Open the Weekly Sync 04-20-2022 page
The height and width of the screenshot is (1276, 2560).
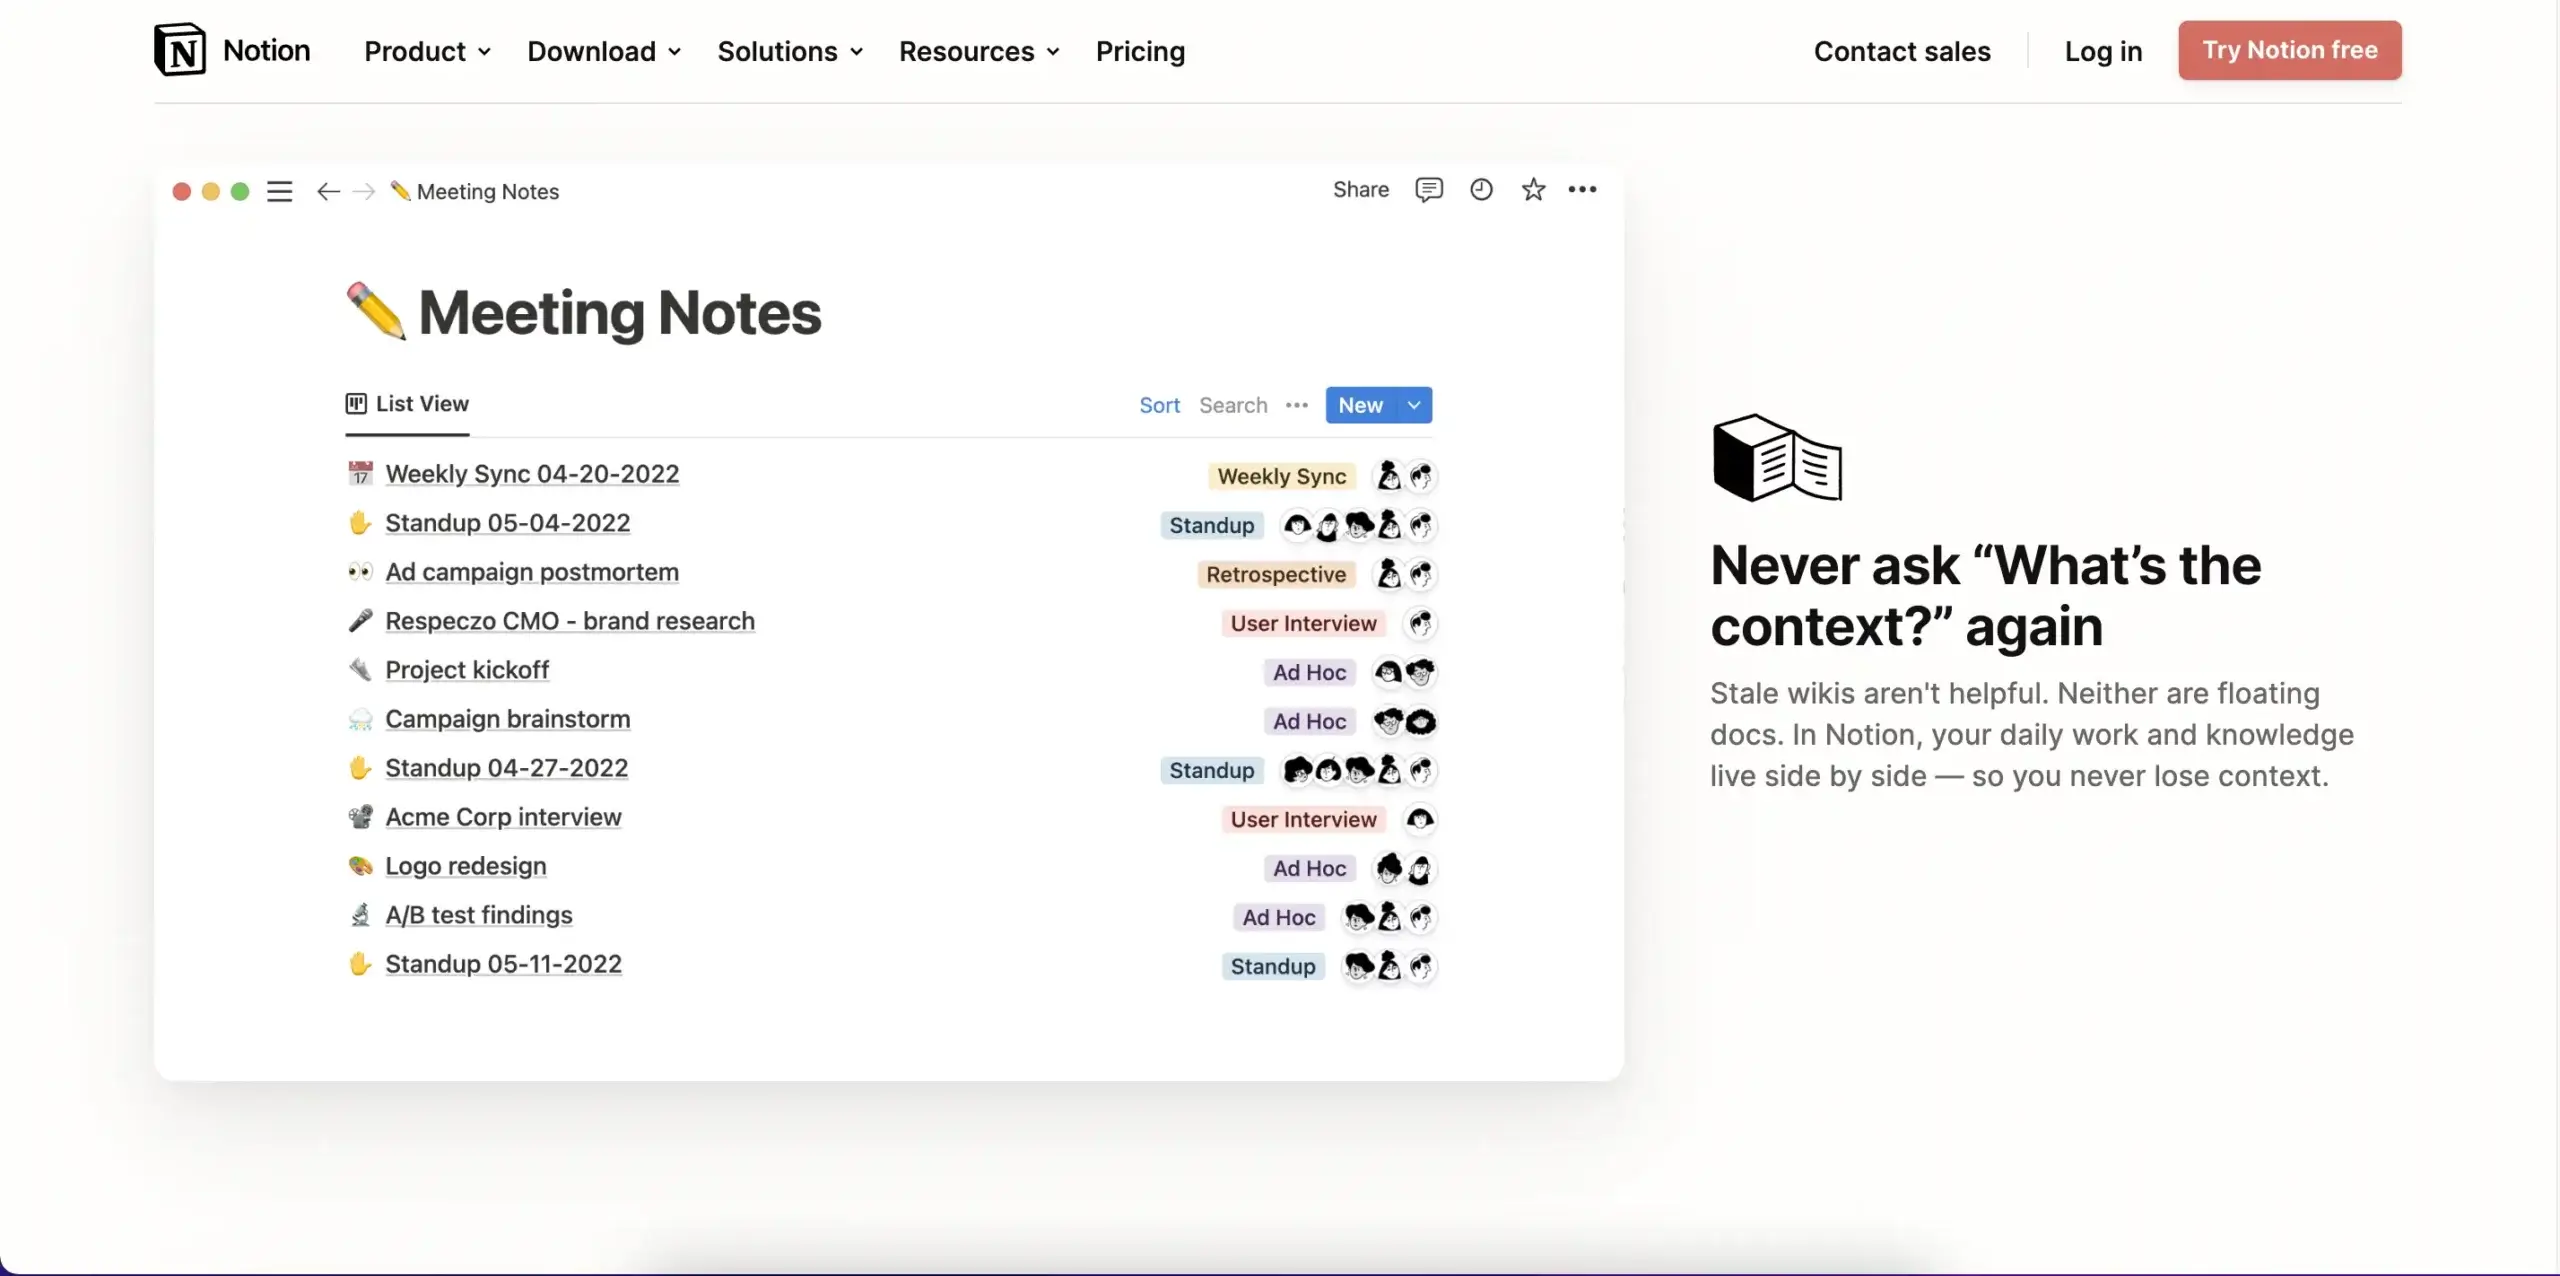pos(531,473)
